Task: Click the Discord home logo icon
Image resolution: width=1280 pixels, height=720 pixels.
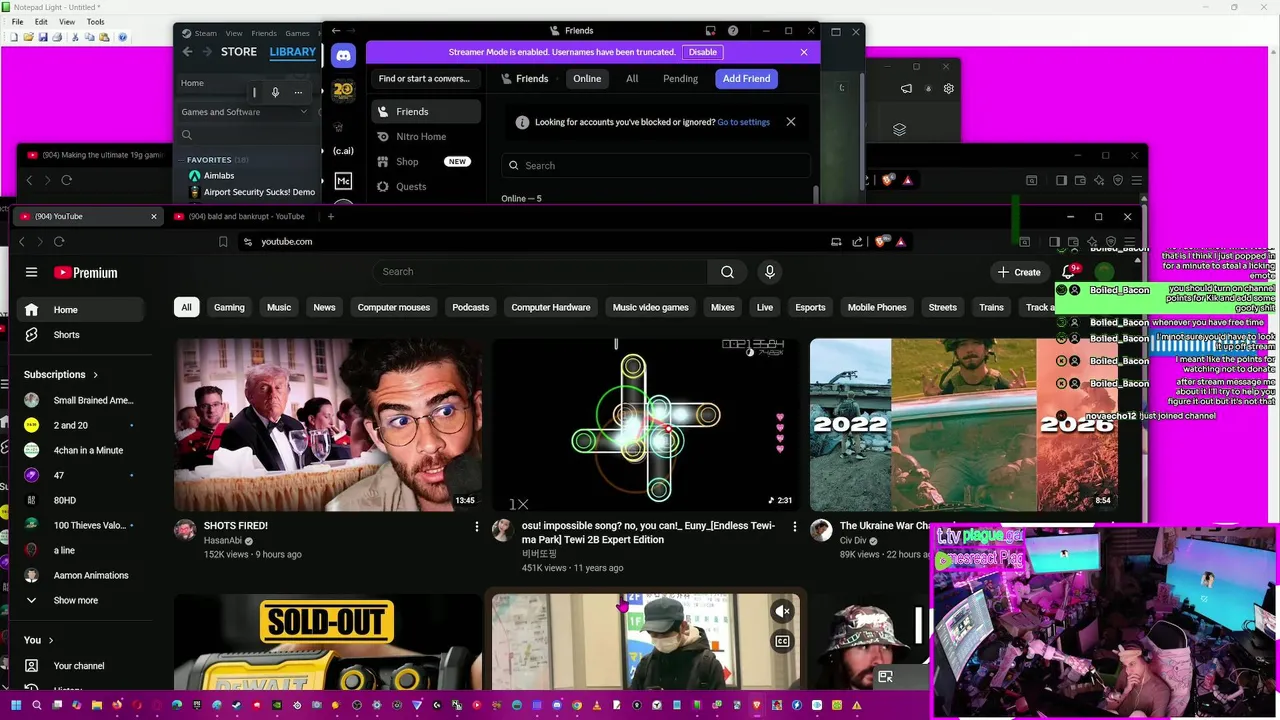Action: click(343, 56)
